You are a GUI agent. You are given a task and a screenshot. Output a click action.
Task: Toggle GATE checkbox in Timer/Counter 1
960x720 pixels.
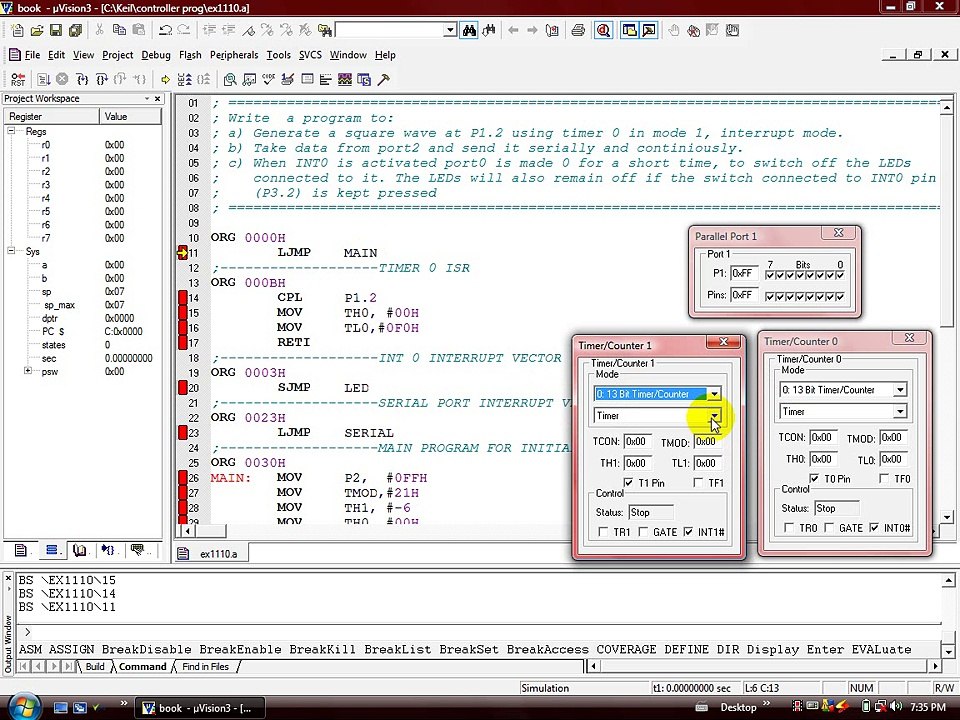point(643,532)
